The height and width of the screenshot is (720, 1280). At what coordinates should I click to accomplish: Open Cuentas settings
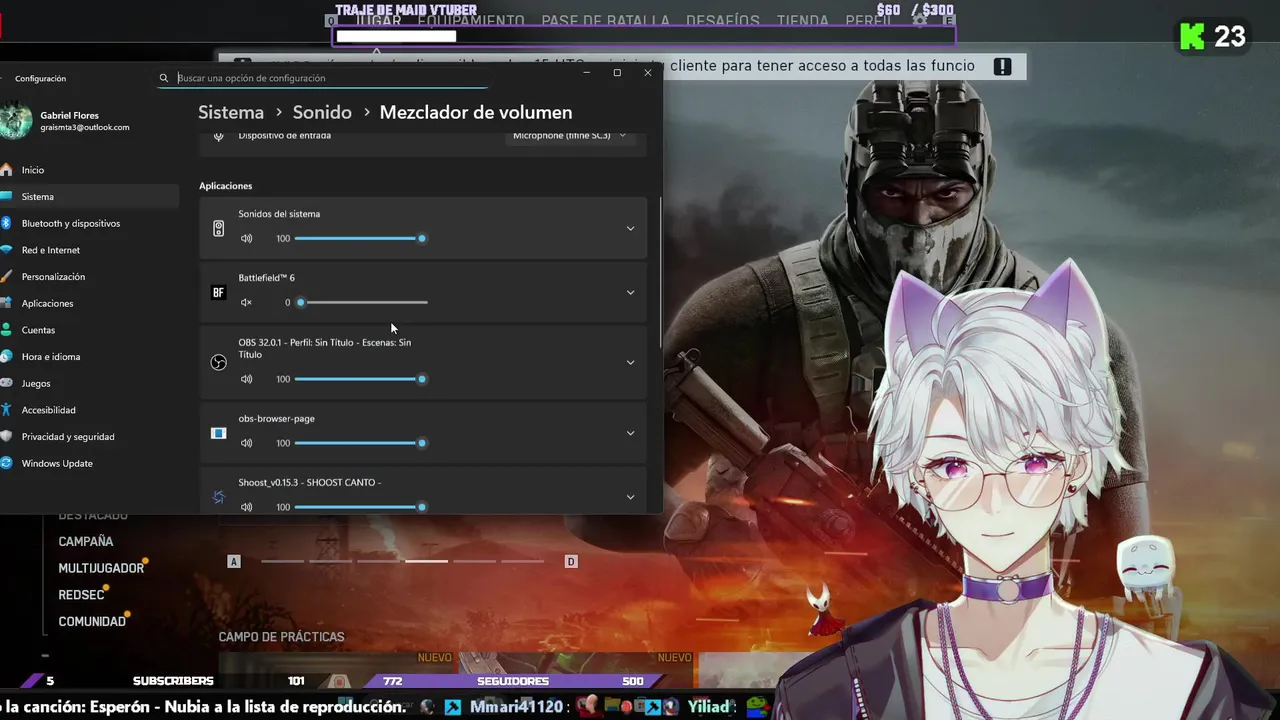pyautogui.click(x=89, y=330)
